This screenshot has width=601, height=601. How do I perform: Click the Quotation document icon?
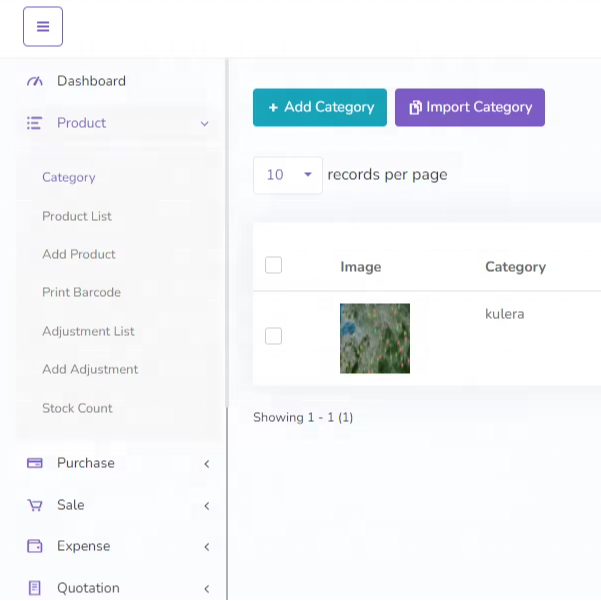point(35,588)
